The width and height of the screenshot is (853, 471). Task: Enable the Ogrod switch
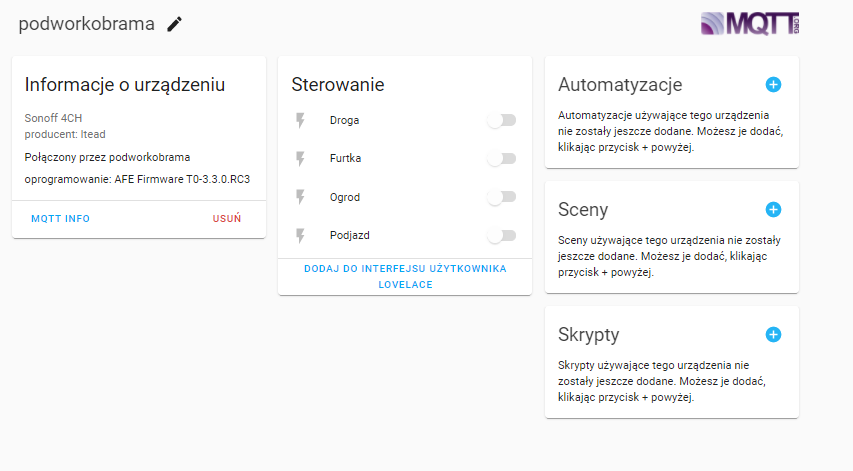click(x=502, y=197)
